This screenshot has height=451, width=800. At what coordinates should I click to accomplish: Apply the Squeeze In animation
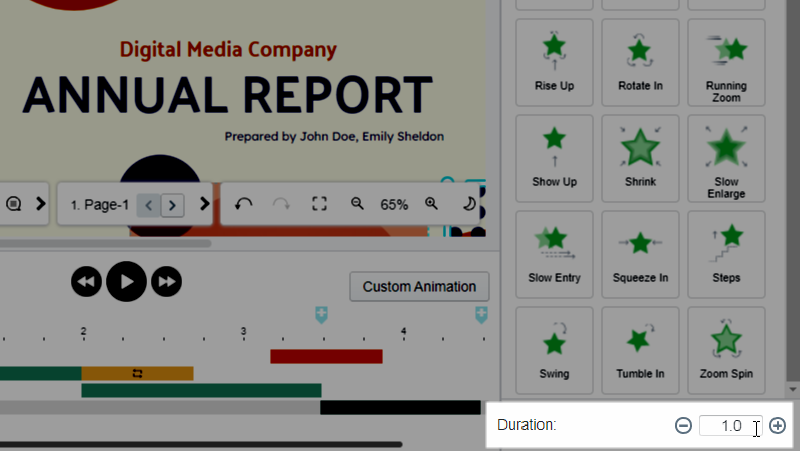pos(640,254)
